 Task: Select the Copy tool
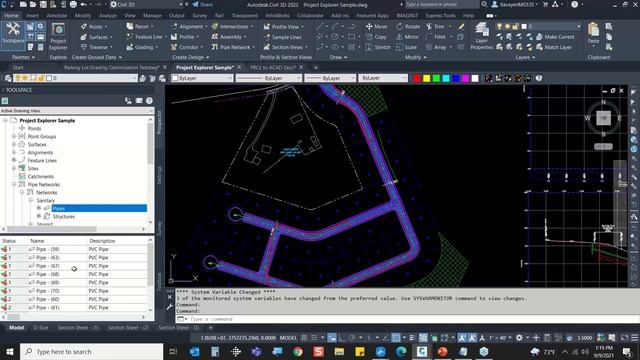(x=376, y=37)
